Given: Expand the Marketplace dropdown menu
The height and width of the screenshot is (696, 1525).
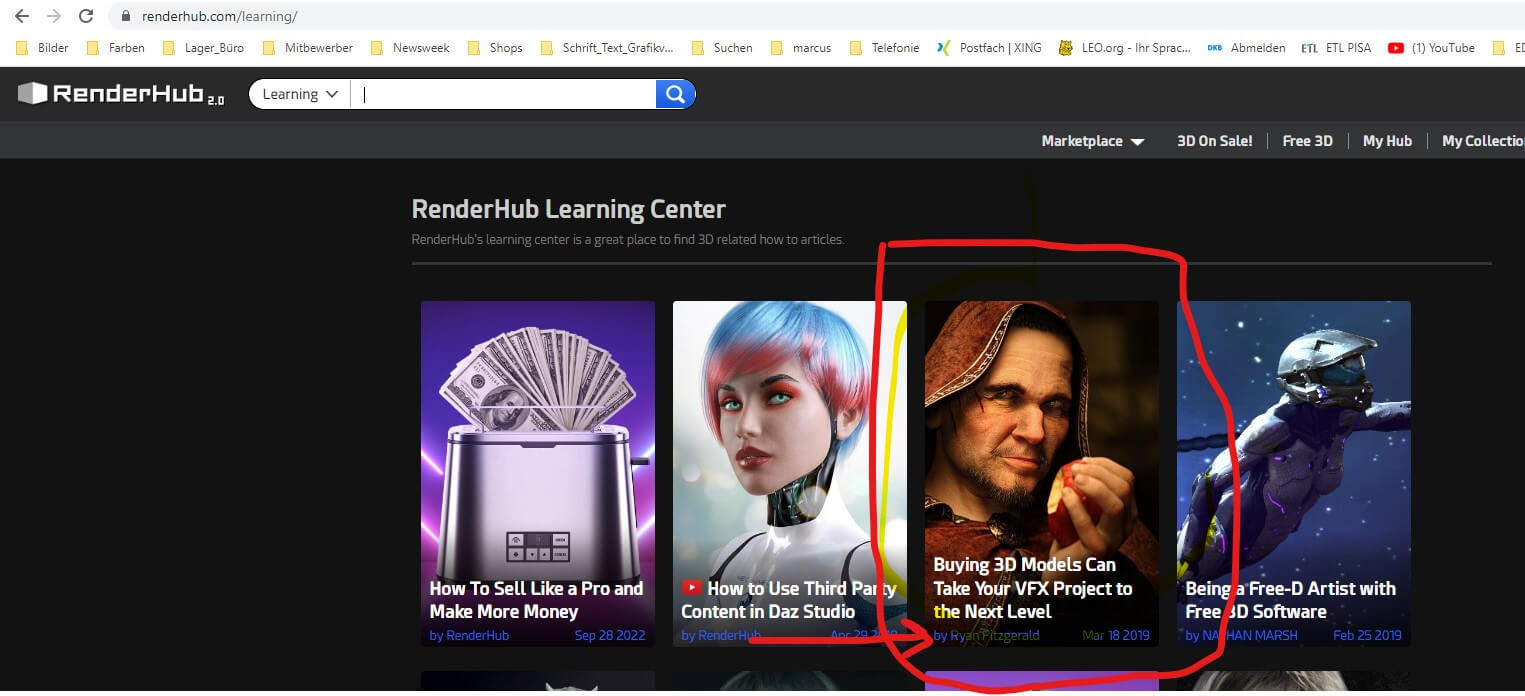Looking at the screenshot, I should coord(1092,141).
